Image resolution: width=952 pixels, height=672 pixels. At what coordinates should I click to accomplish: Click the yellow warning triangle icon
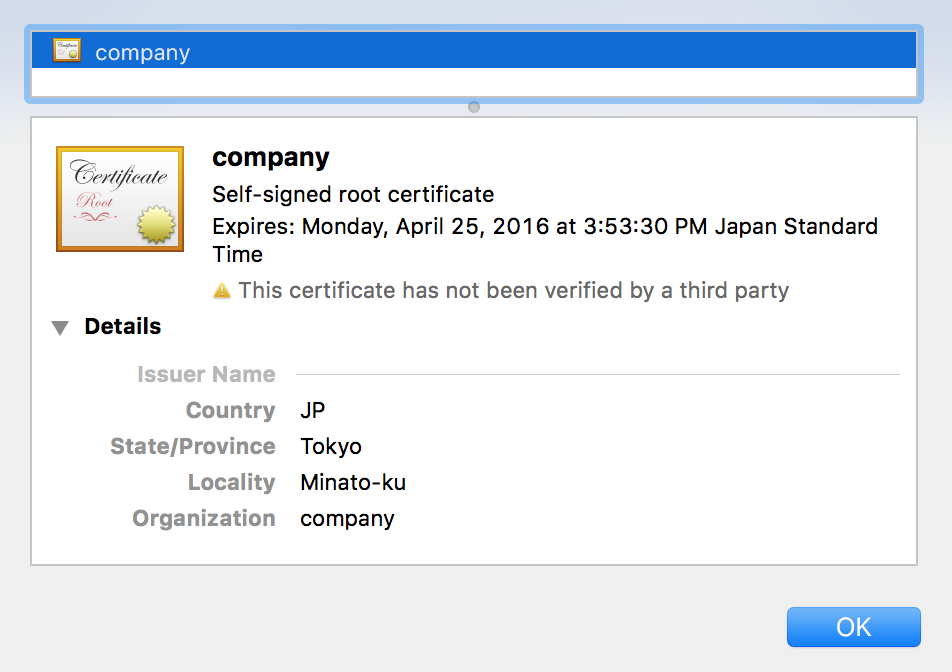tap(222, 291)
